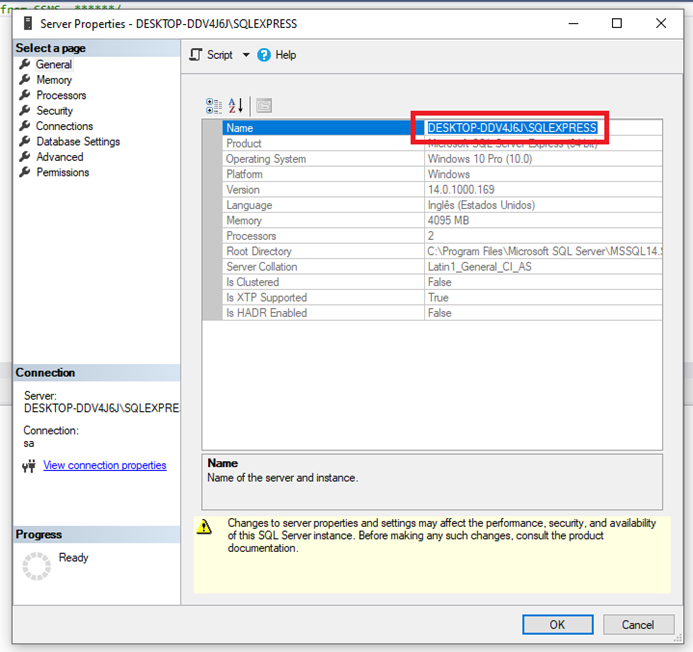Close the Server Properties dialog
The height and width of the screenshot is (652, 693).
tap(661, 23)
